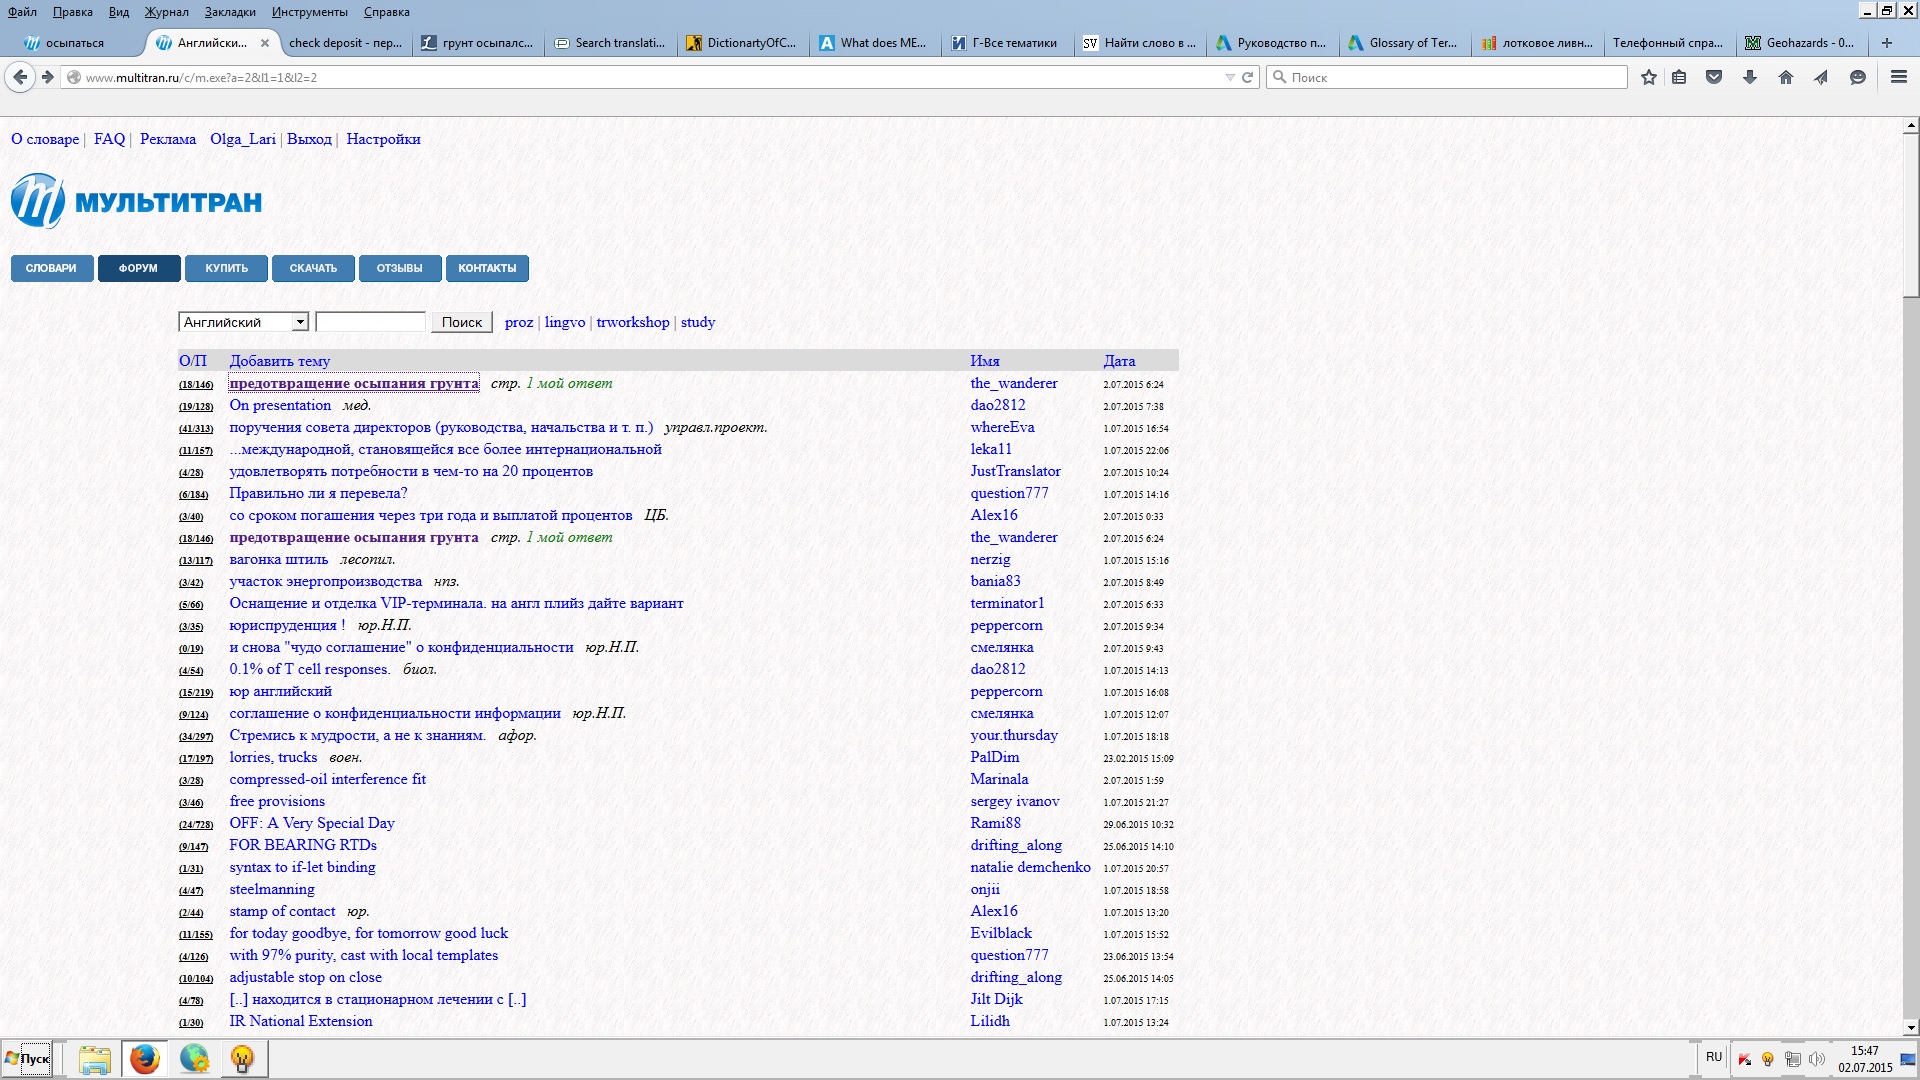Click the Pocket save icon
The width and height of the screenshot is (1920, 1080).
click(x=1714, y=77)
